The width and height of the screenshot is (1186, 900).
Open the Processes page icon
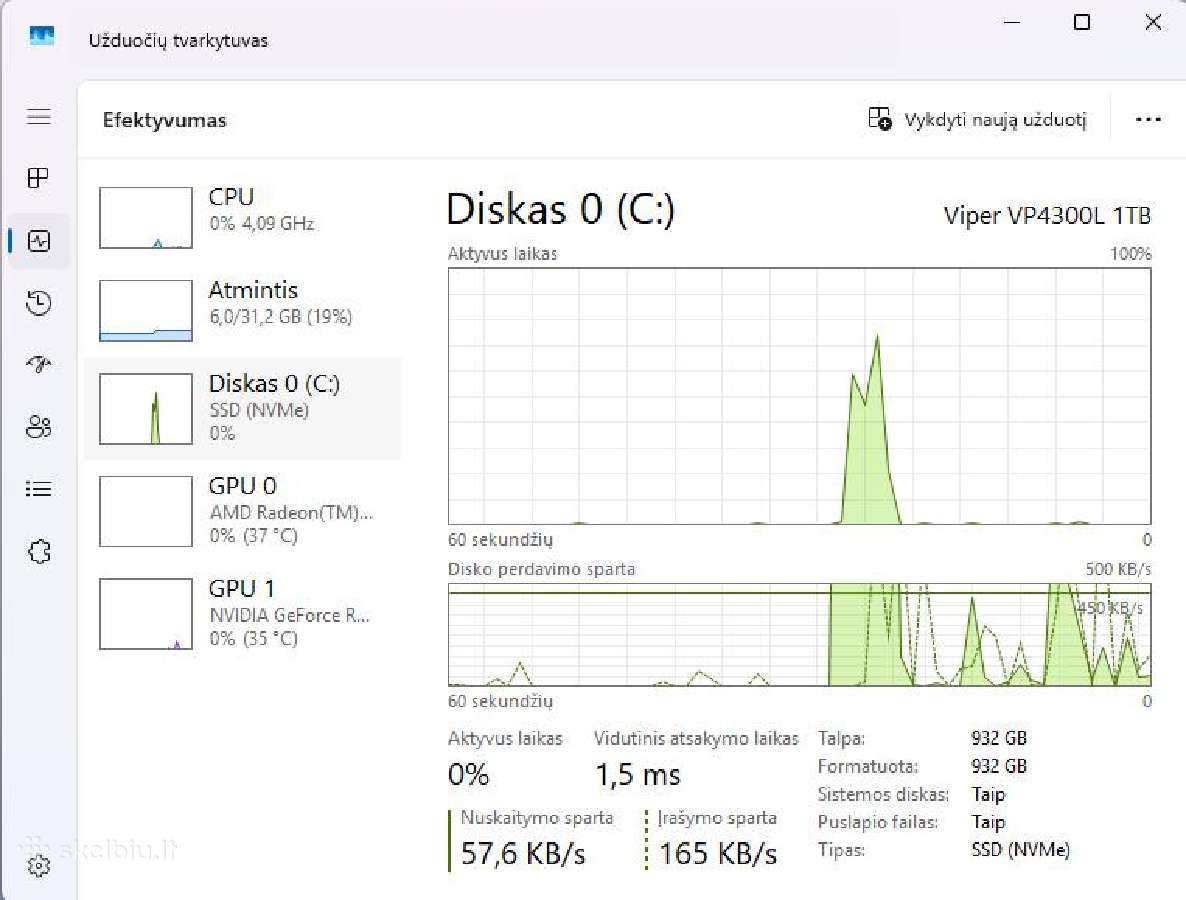click(38, 178)
